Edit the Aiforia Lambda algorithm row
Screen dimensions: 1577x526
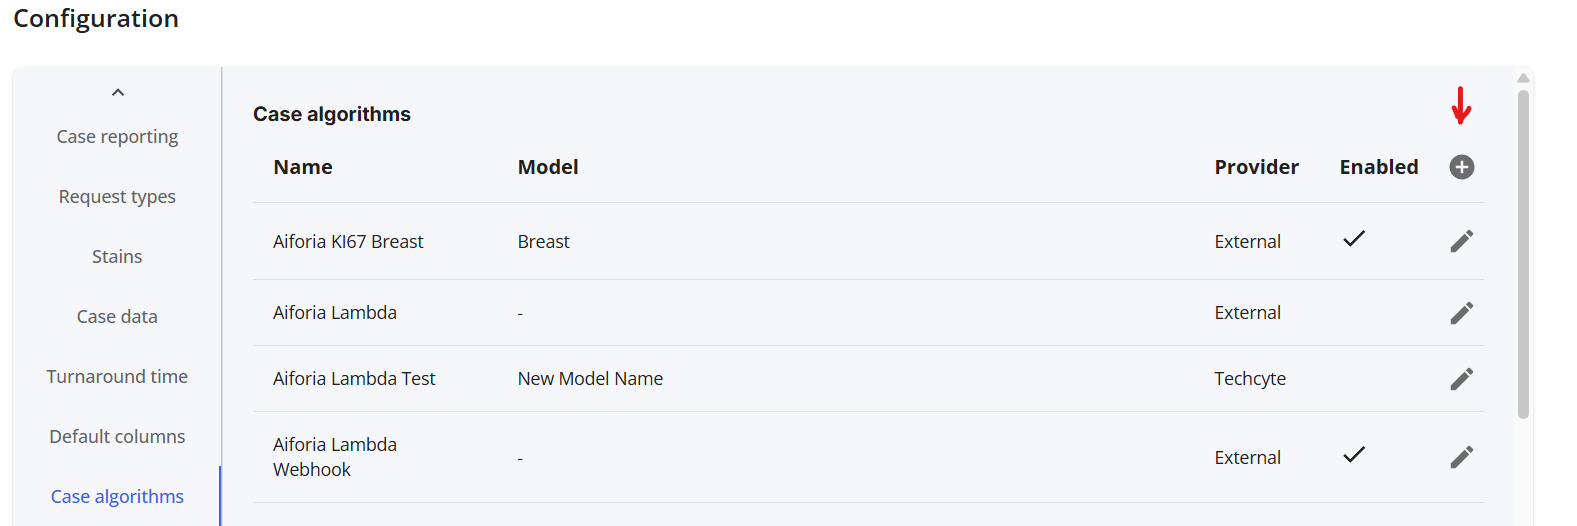tap(1461, 313)
